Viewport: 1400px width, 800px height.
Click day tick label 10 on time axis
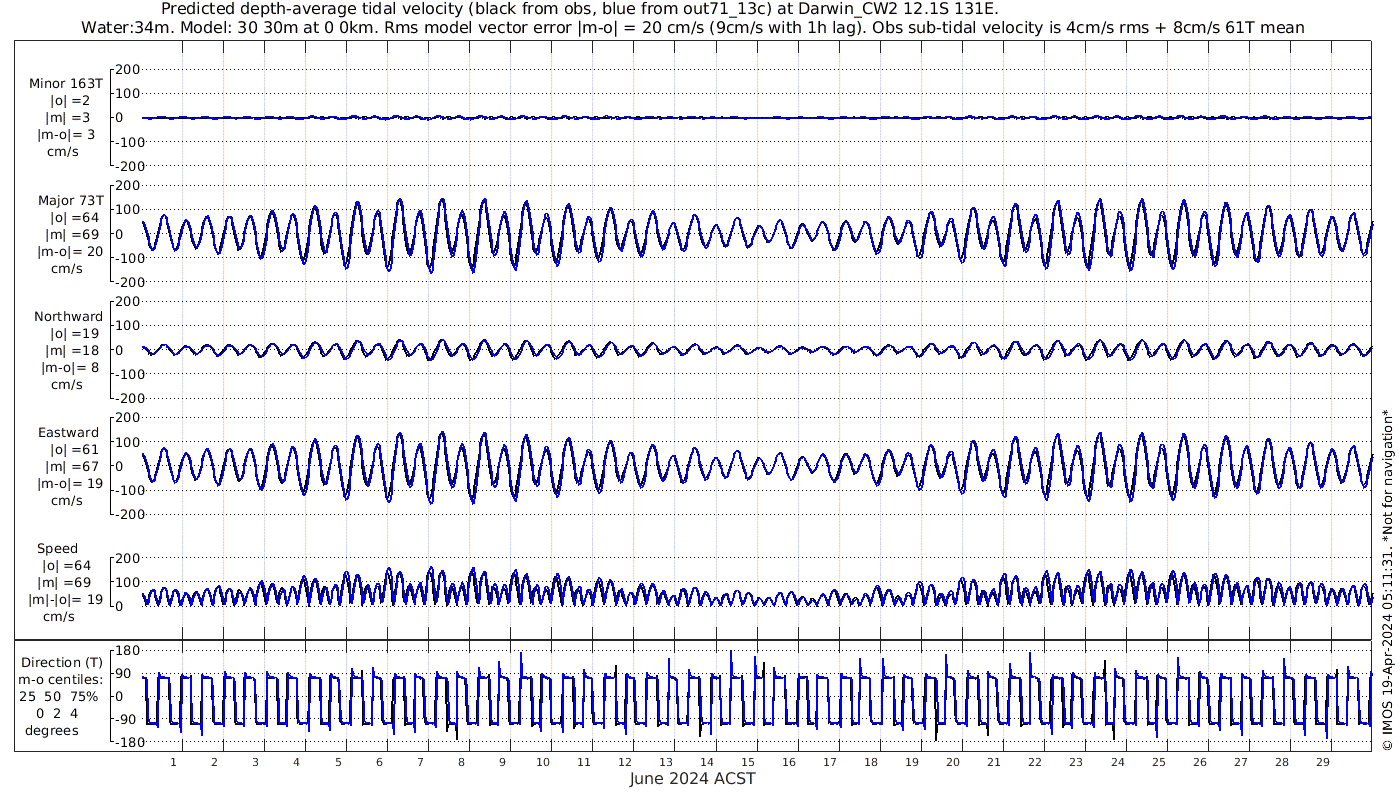pos(543,762)
